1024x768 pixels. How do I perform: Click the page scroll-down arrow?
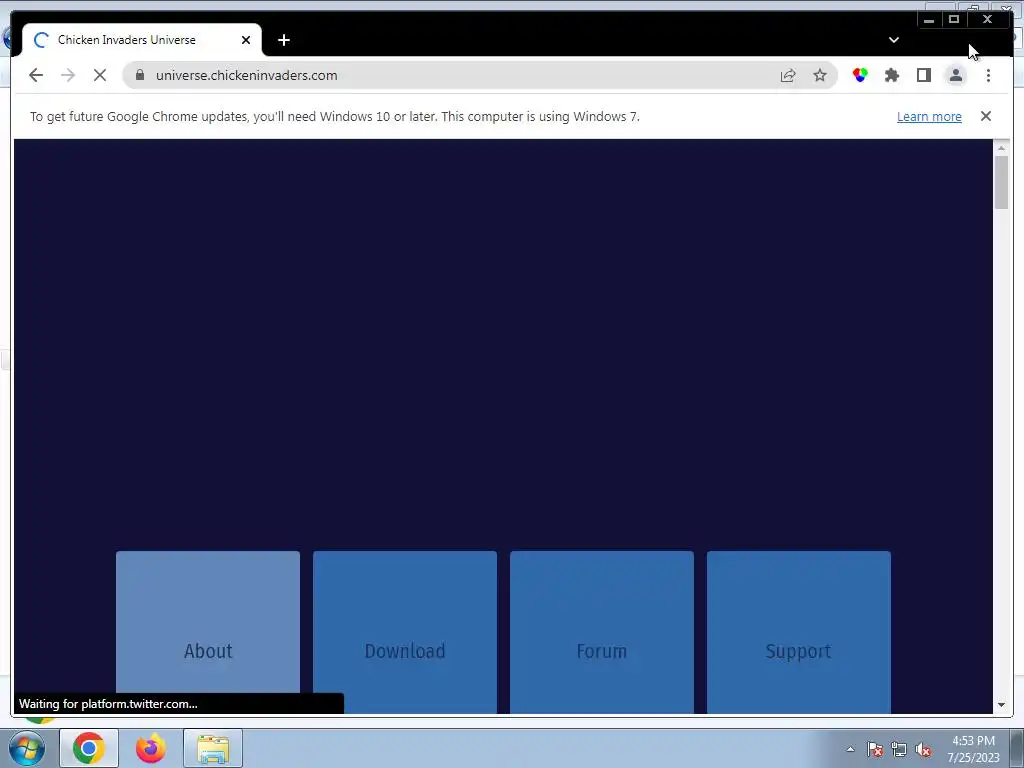1001,705
